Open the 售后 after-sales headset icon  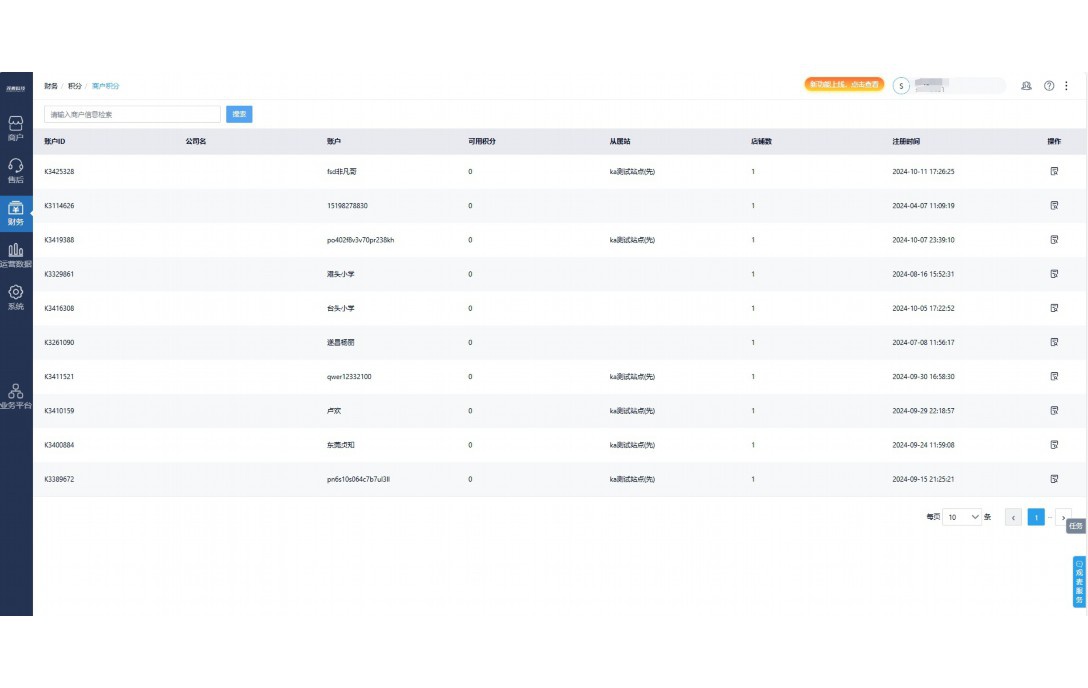[x=16, y=171]
